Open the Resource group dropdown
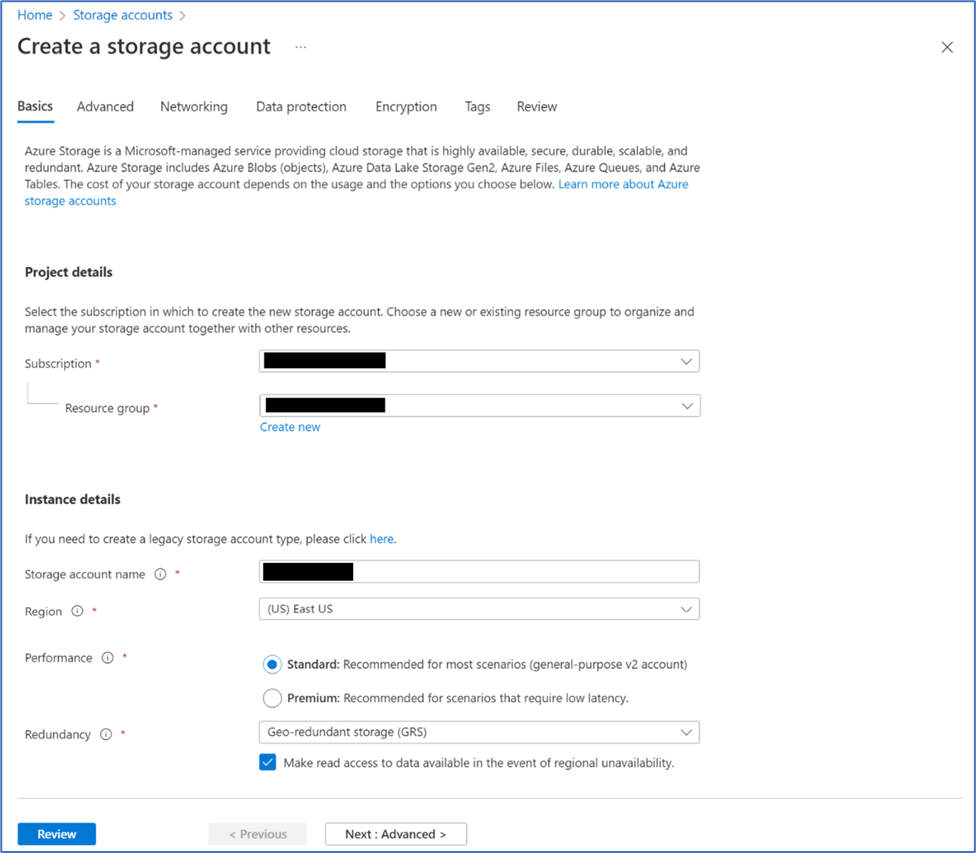976x853 pixels. [479, 406]
